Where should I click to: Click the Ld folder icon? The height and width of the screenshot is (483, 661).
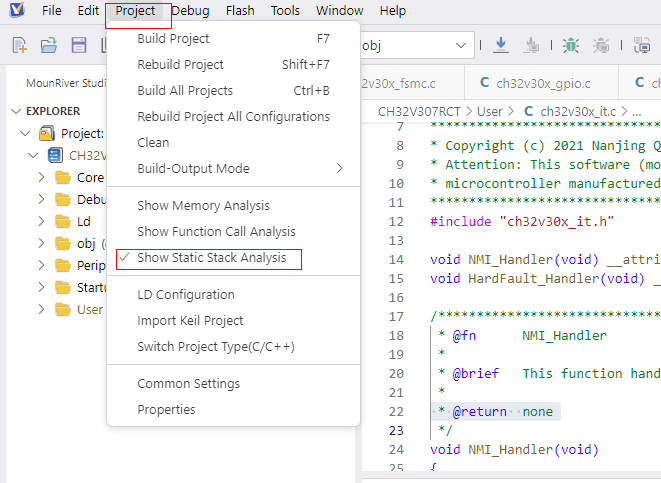tap(63, 222)
